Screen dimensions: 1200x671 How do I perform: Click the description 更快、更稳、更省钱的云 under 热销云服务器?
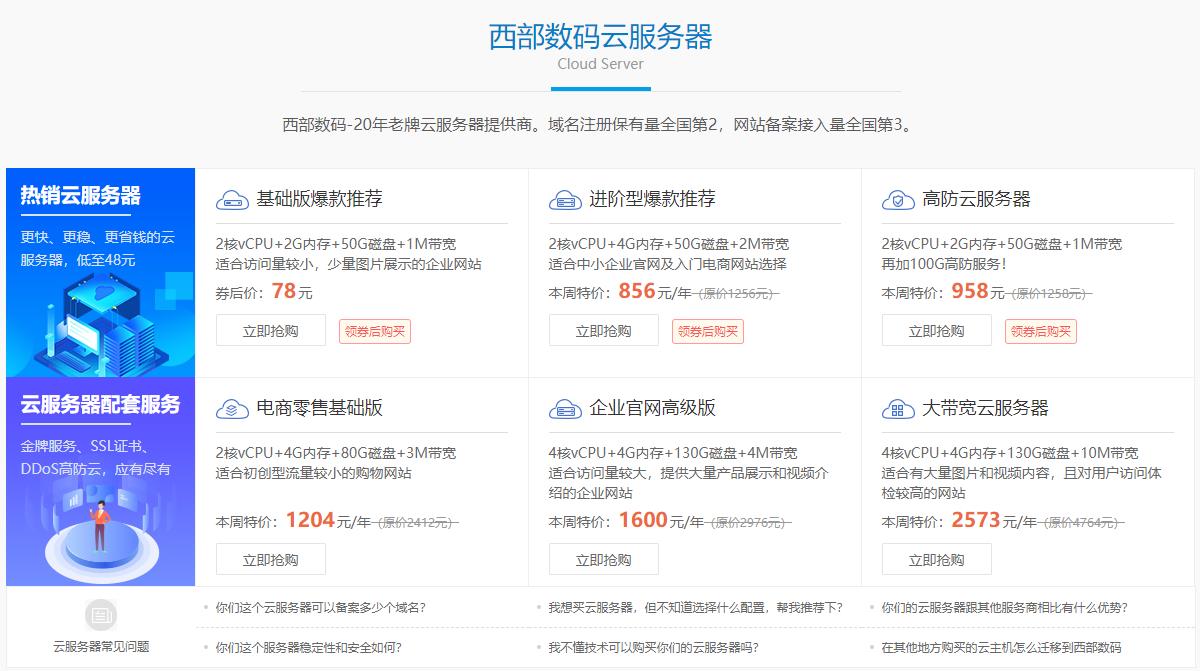(x=98, y=237)
